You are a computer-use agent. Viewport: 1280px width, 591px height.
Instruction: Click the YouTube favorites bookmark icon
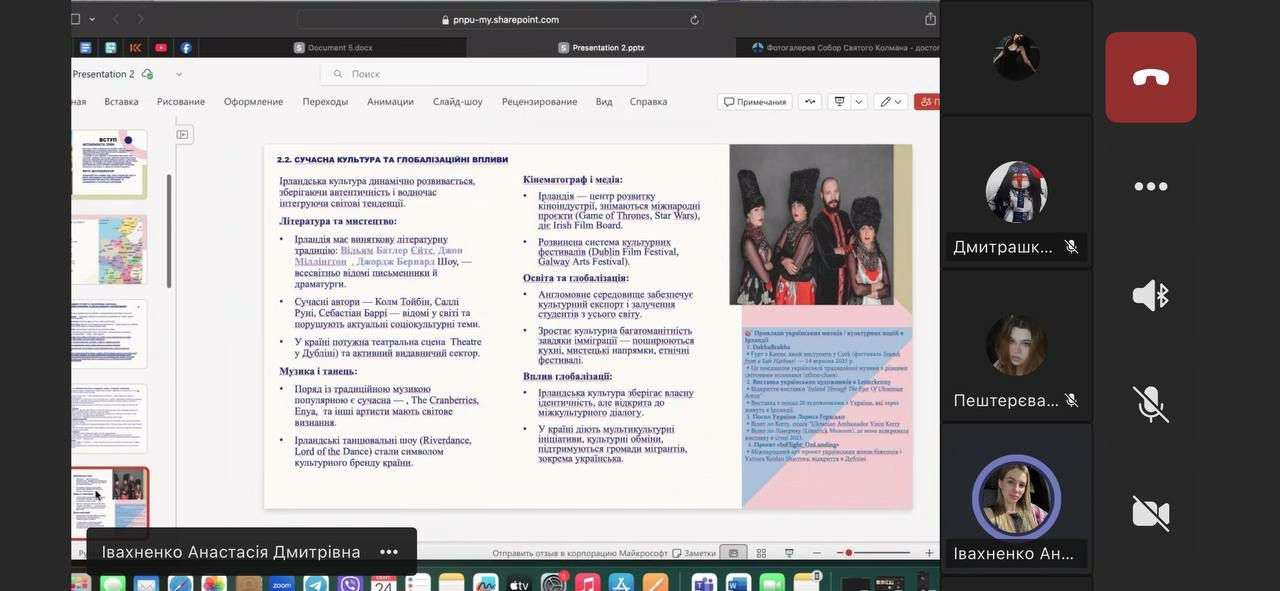(161, 47)
